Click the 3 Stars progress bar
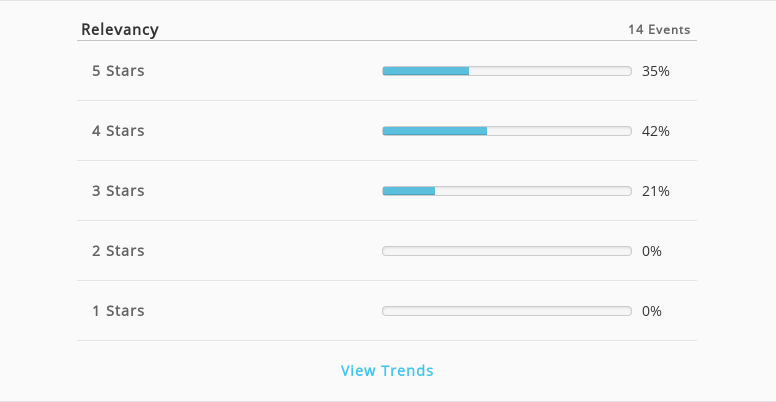 click(507, 191)
